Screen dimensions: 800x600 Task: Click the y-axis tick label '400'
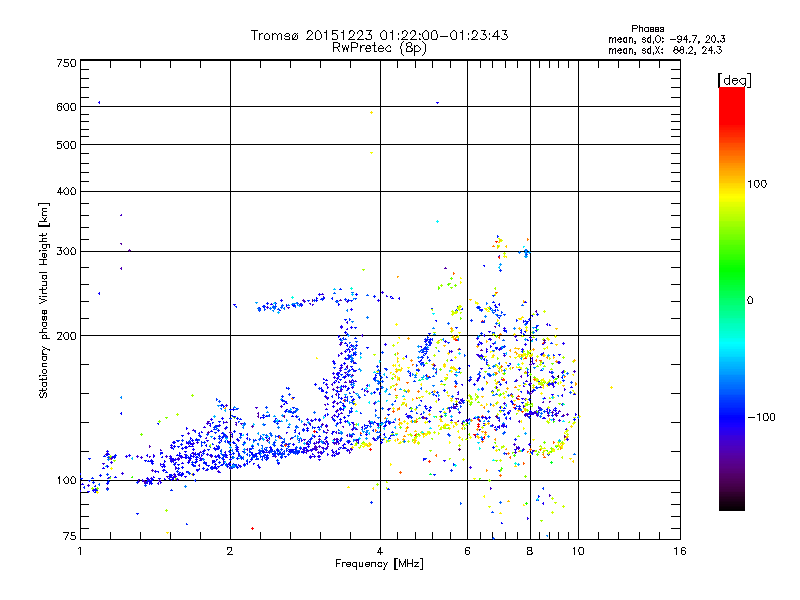coord(66,191)
